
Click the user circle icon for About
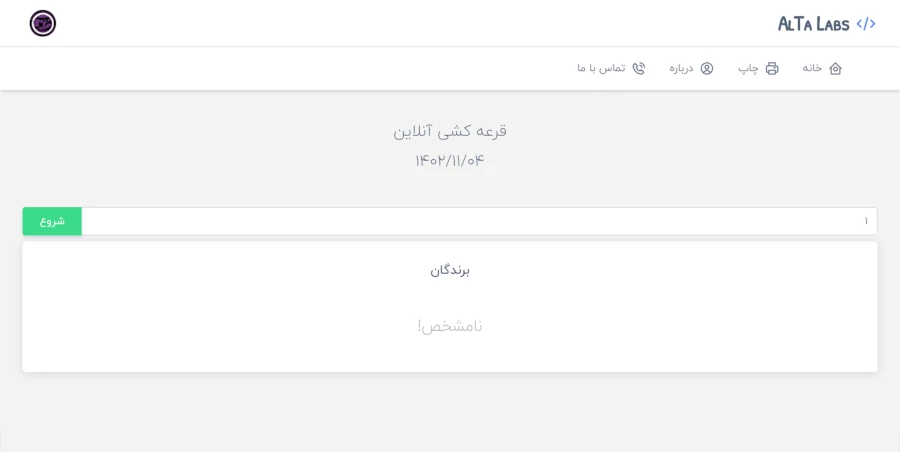(x=707, y=68)
